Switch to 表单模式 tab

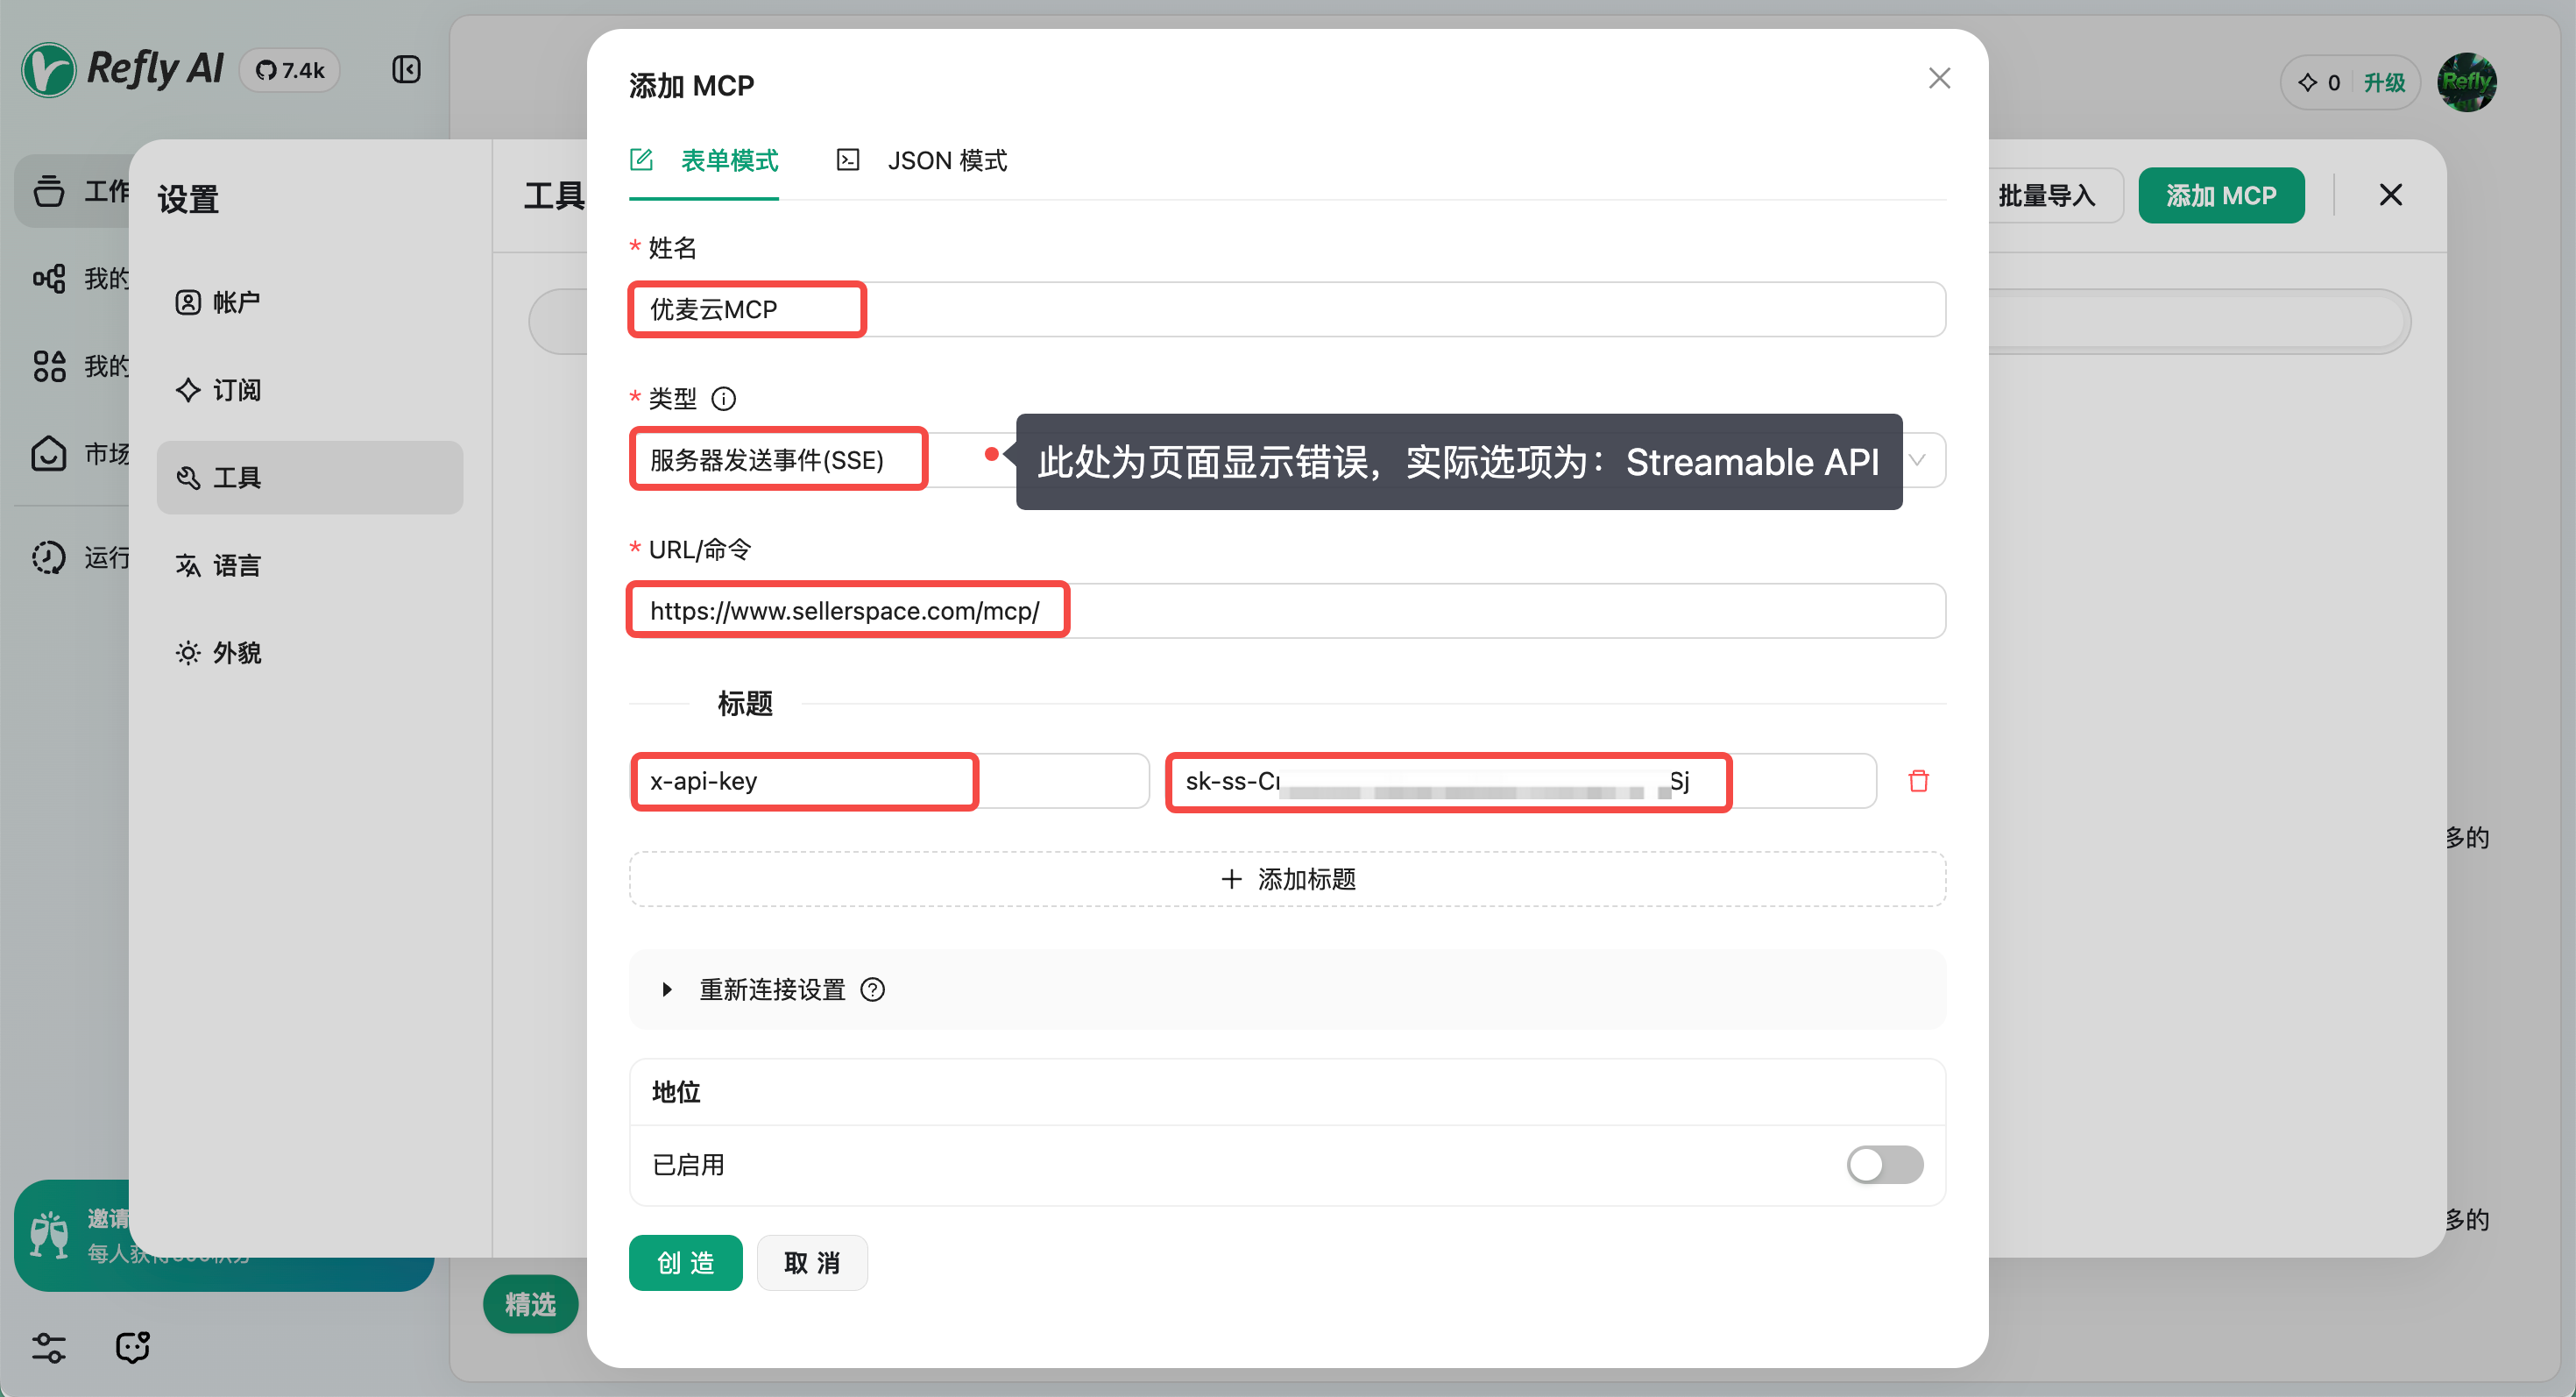pyautogui.click(x=704, y=160)
